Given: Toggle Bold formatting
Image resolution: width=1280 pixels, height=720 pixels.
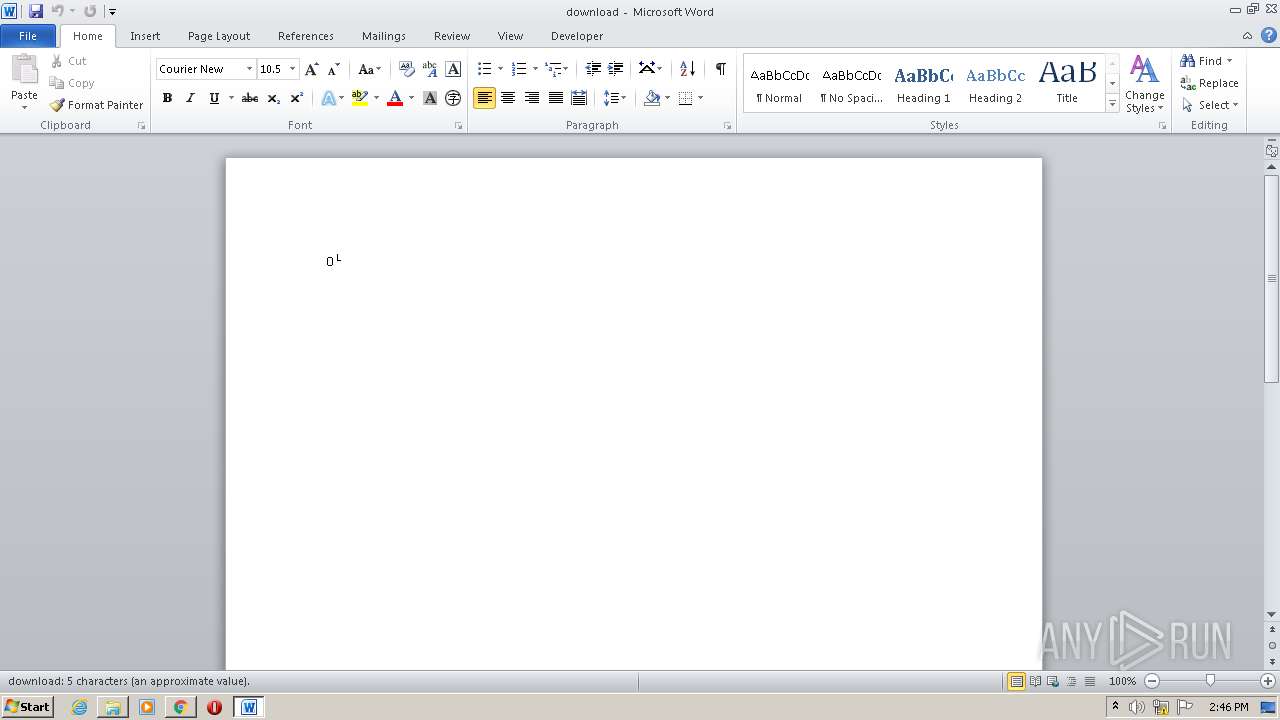Looking at the screenshot, I should tap(167, 98).
